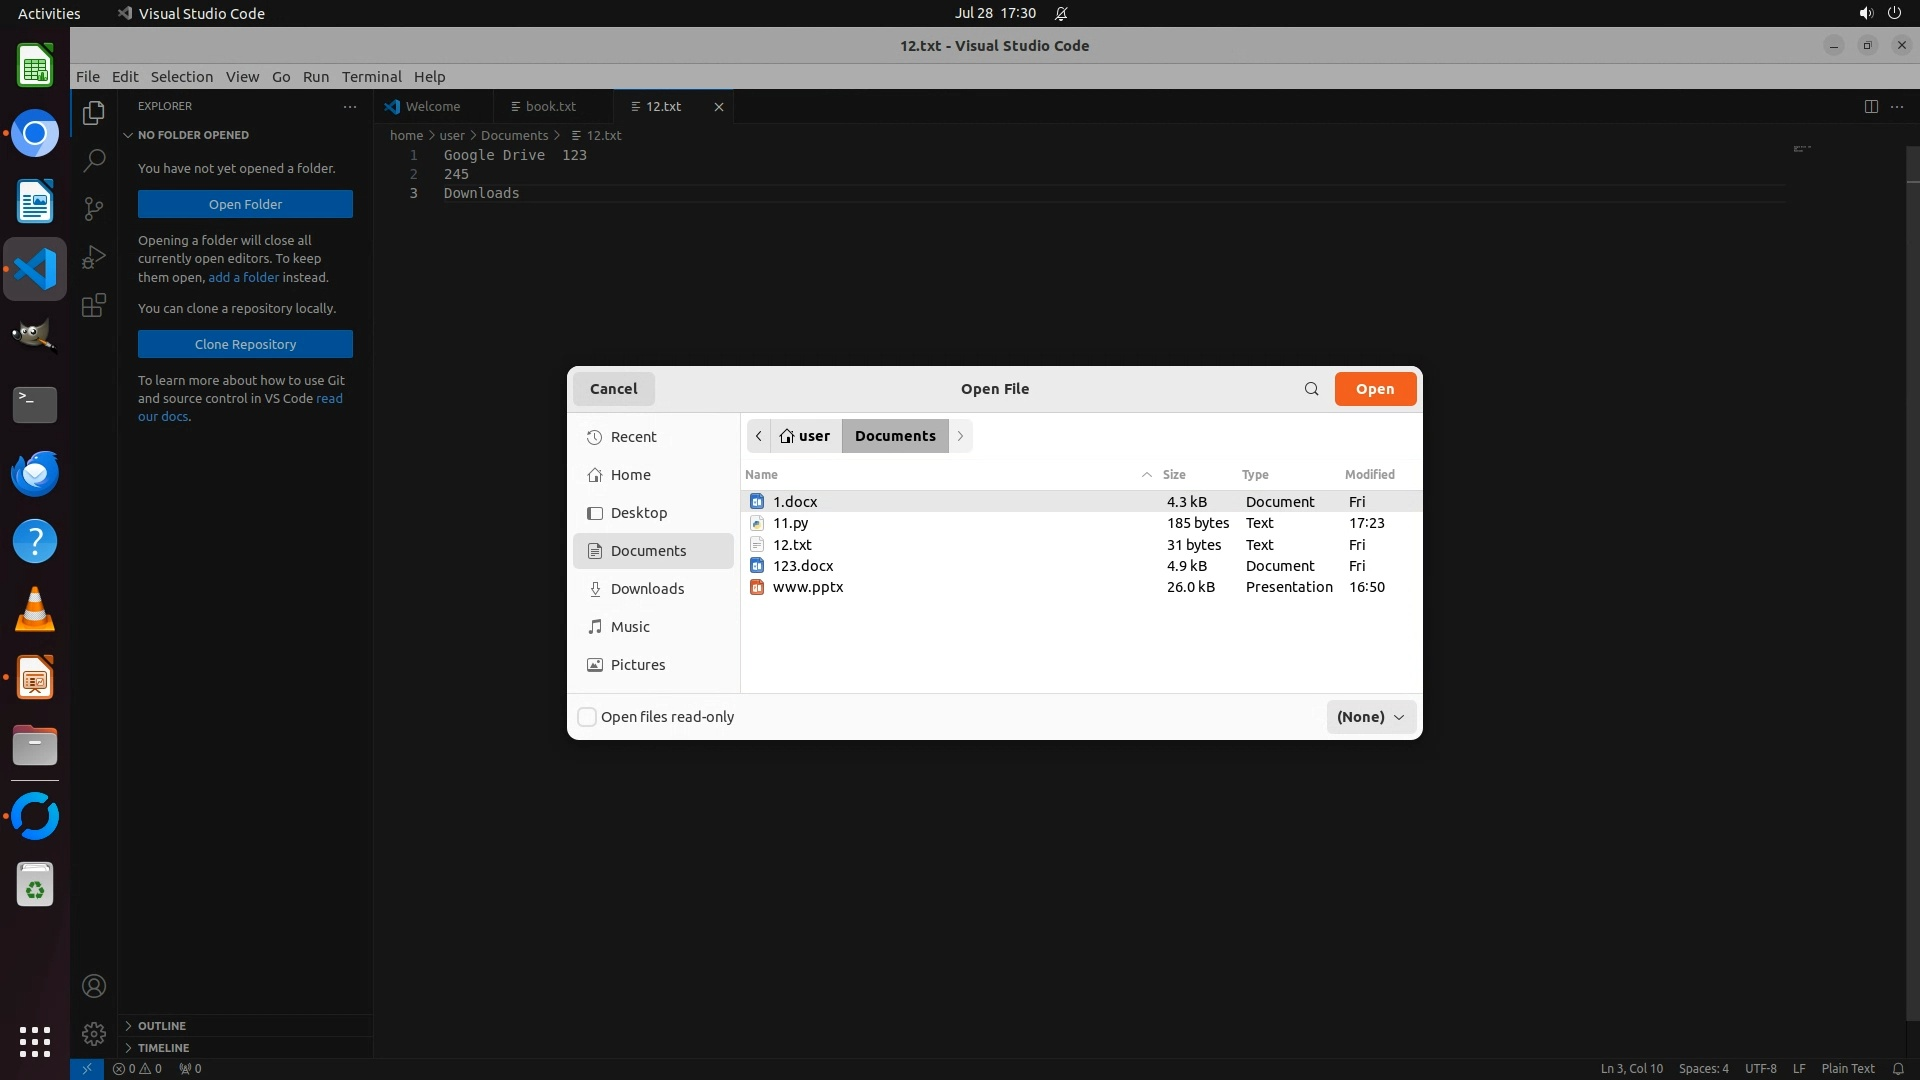Image resolution: width=1920 pixels, height=1080 pixels.
Task: Select Downloads in the dialog sidebar
Action: (x=647, y=589)
